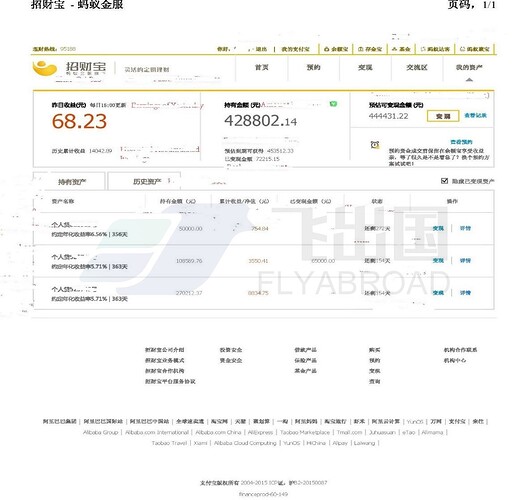Image resolution: width=529 pixels, height=500 pixels.
Task: Open 购买 footer link
Action: [x=374, y=350]
